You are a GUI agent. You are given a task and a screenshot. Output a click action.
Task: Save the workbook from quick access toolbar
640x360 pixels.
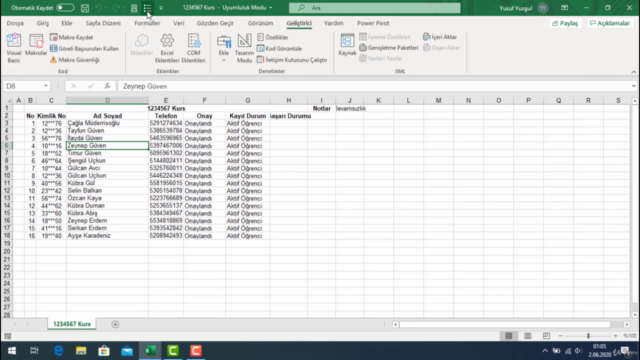pos(85,8)
